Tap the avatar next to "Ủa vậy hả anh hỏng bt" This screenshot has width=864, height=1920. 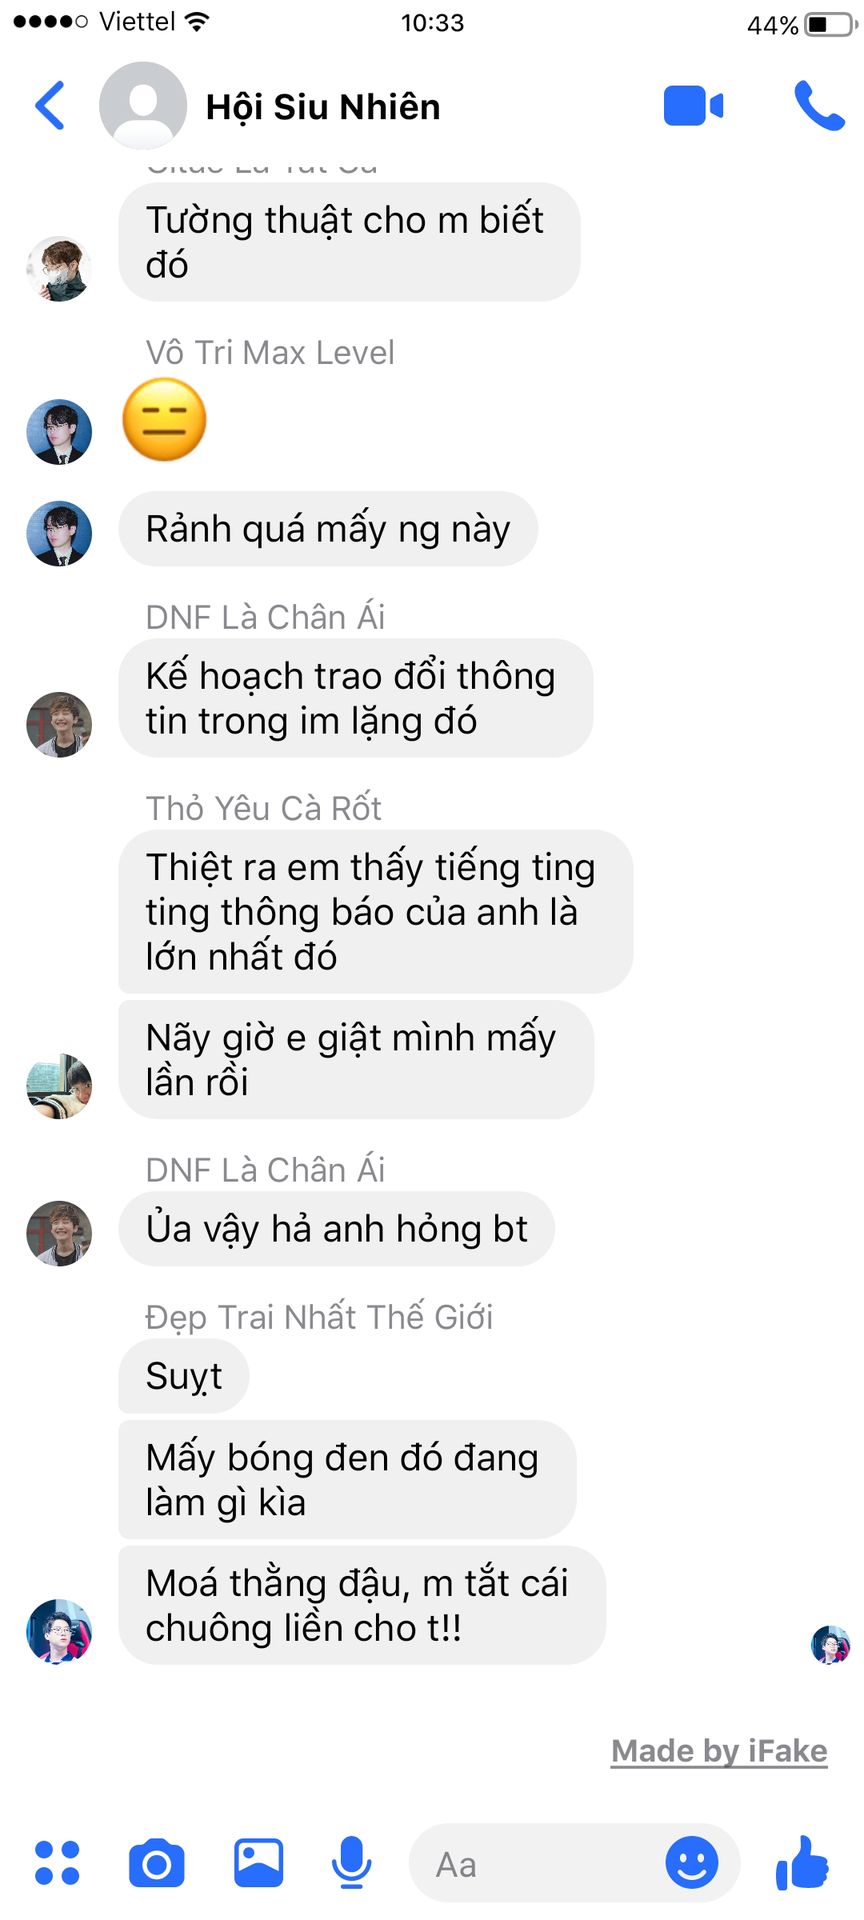pos(59,1233)
